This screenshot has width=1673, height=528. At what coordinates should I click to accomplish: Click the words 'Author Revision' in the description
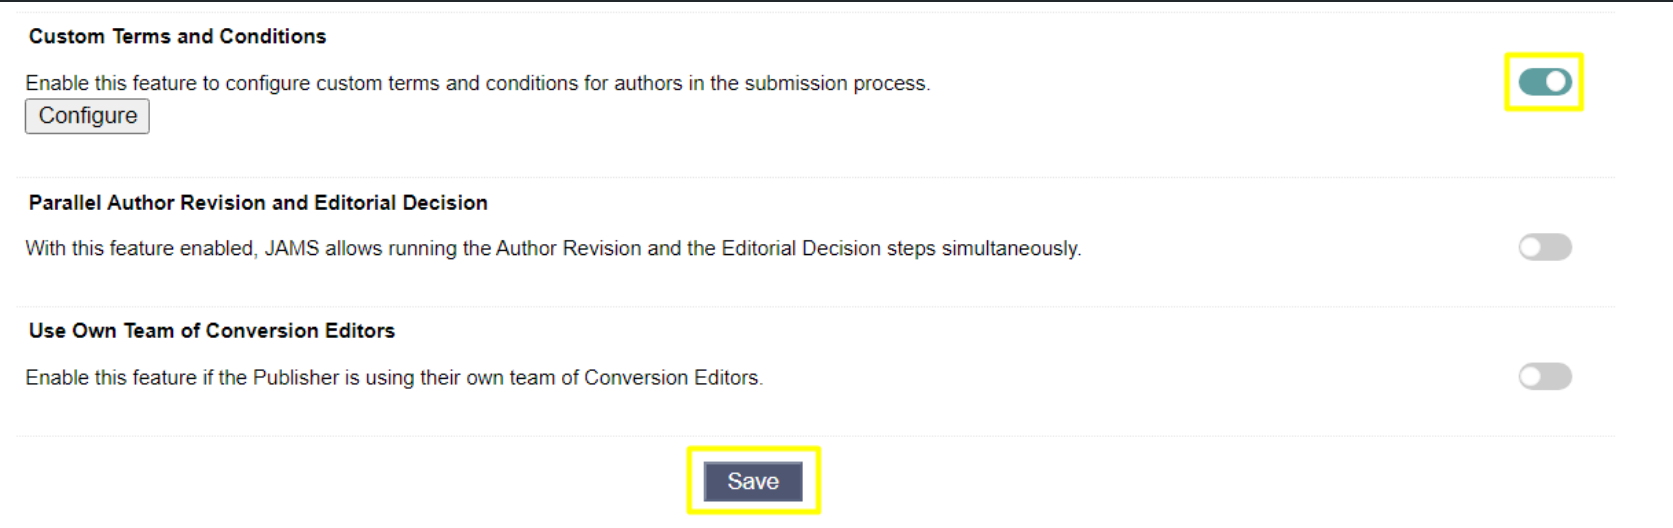568,248
